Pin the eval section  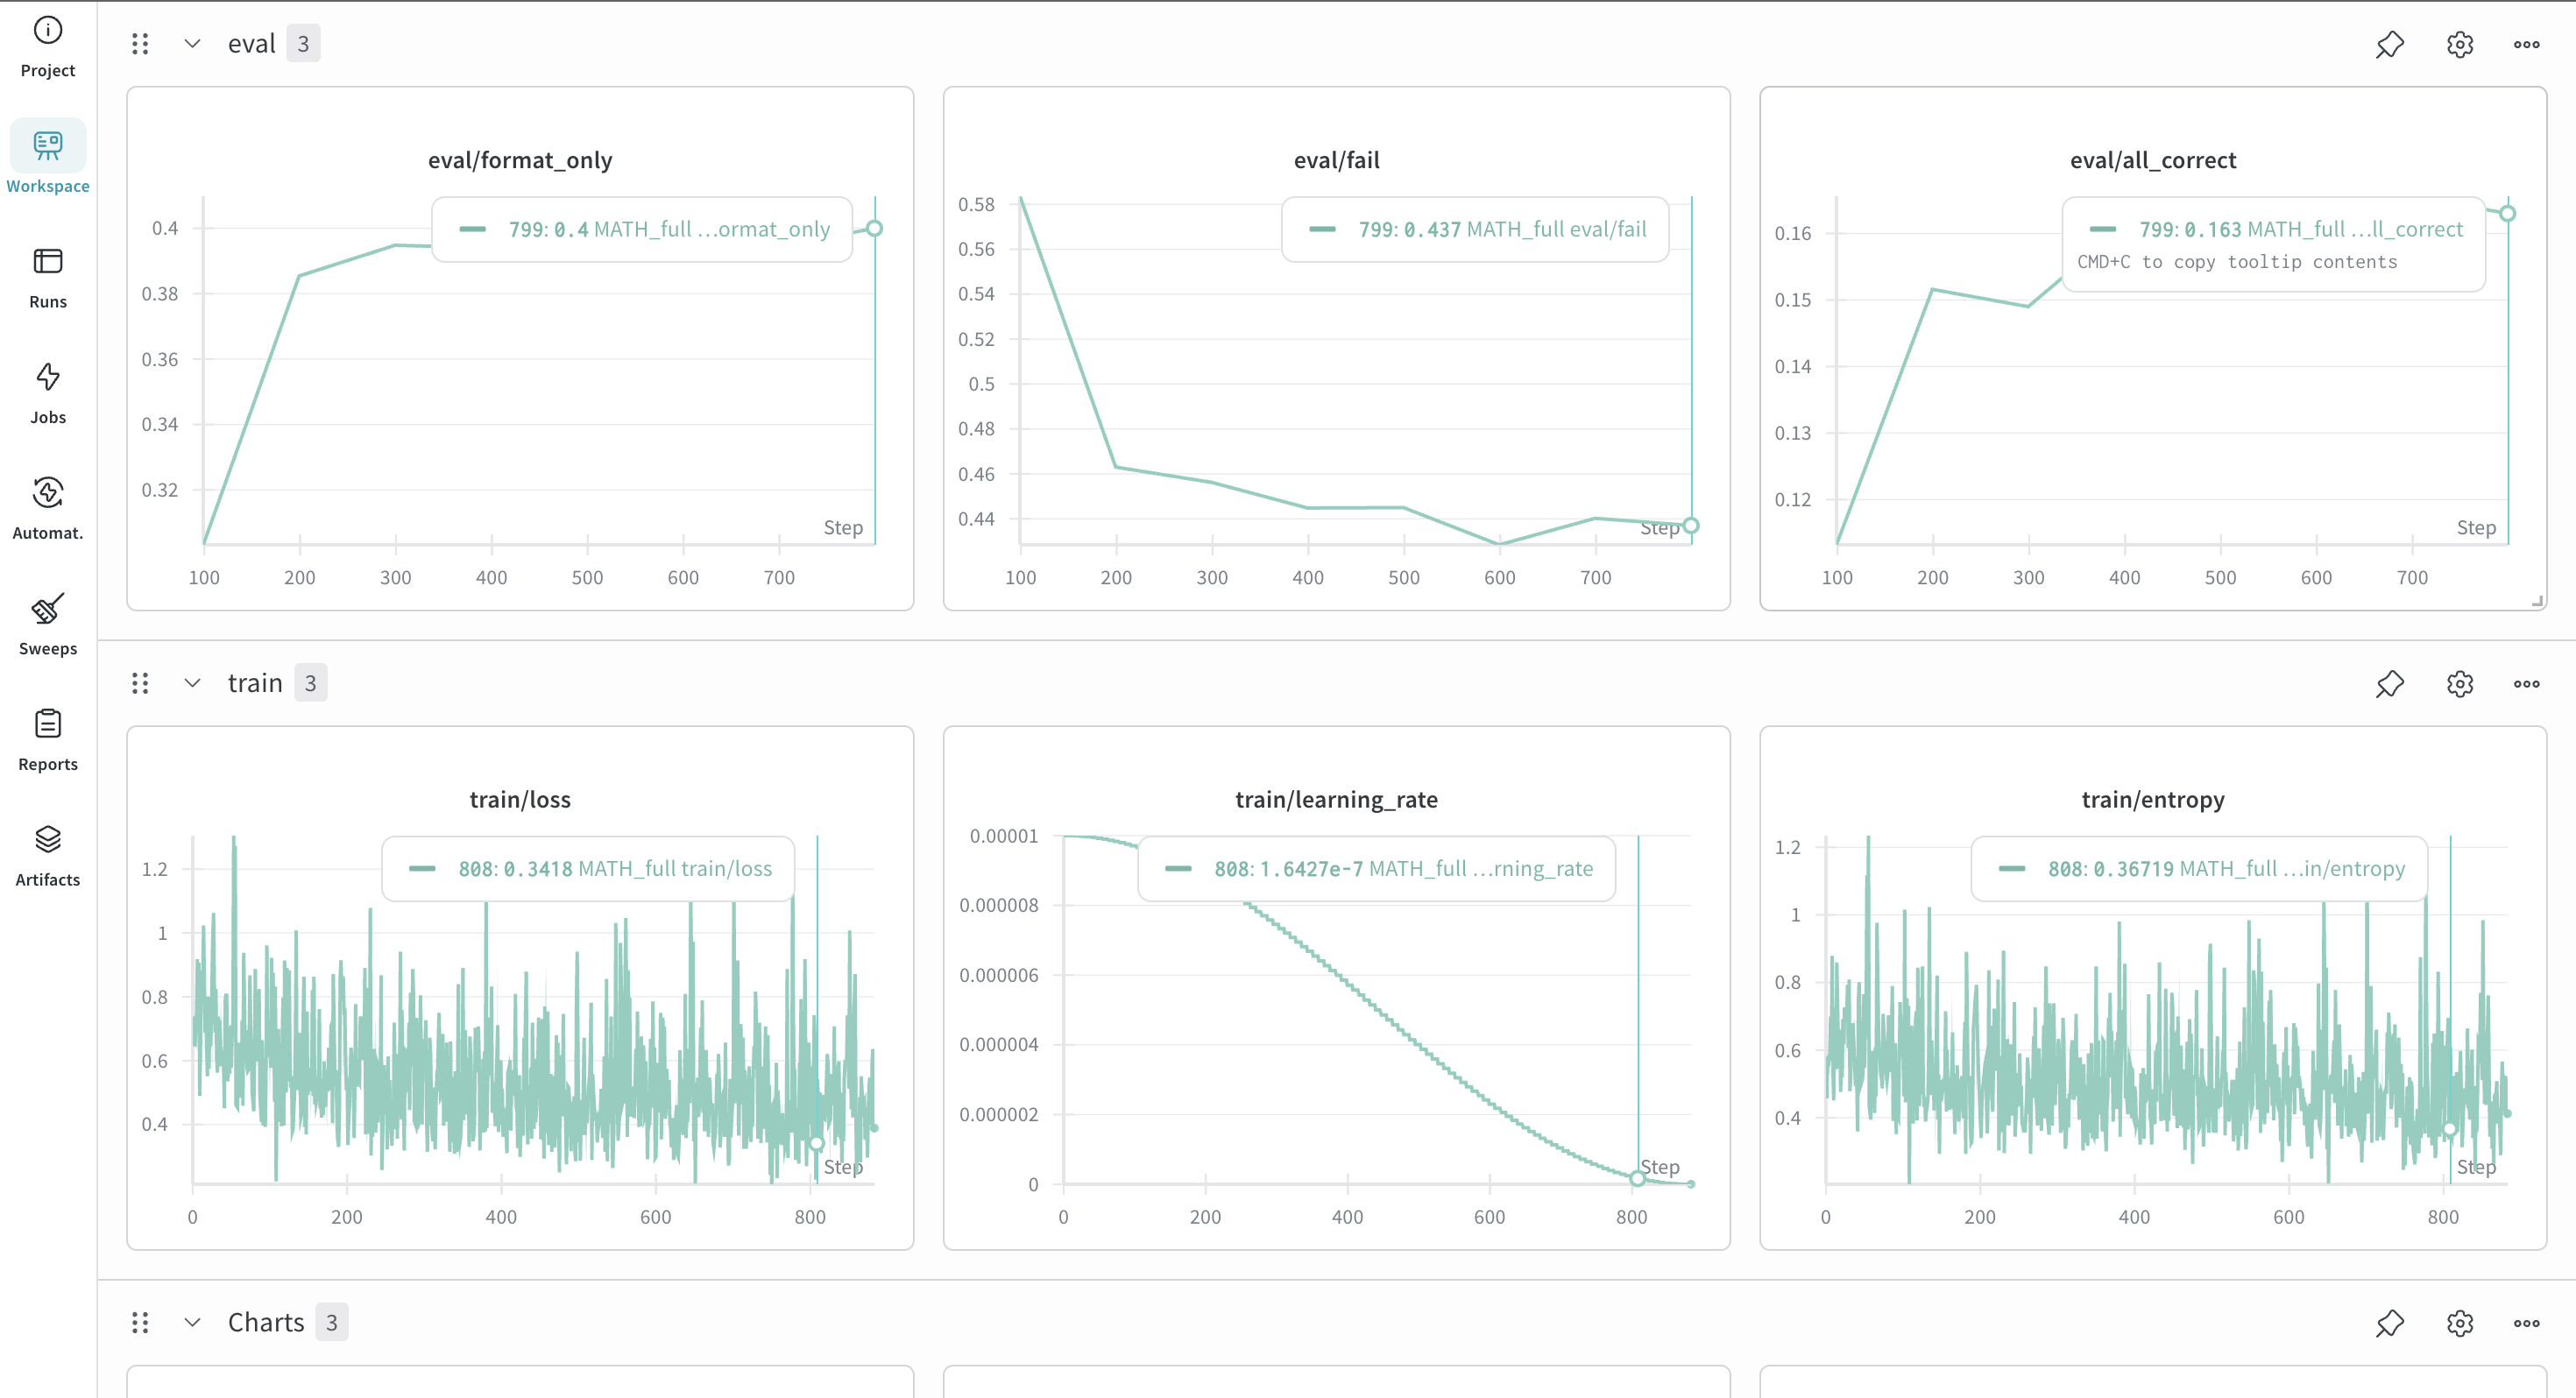pos(2389,44)
